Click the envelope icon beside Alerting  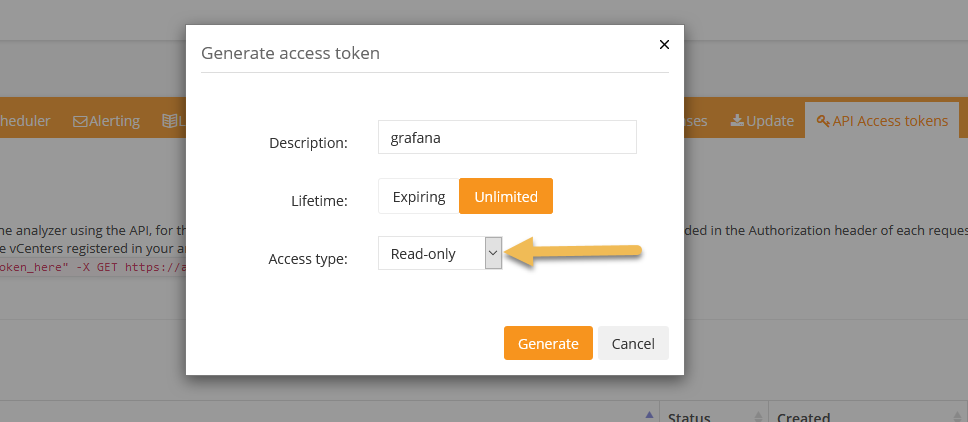point(80,122)
